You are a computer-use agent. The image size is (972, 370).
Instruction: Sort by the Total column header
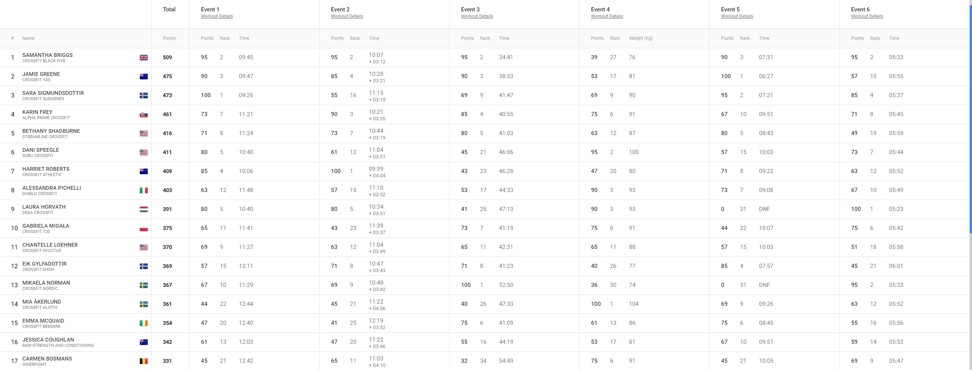point(169,9)
